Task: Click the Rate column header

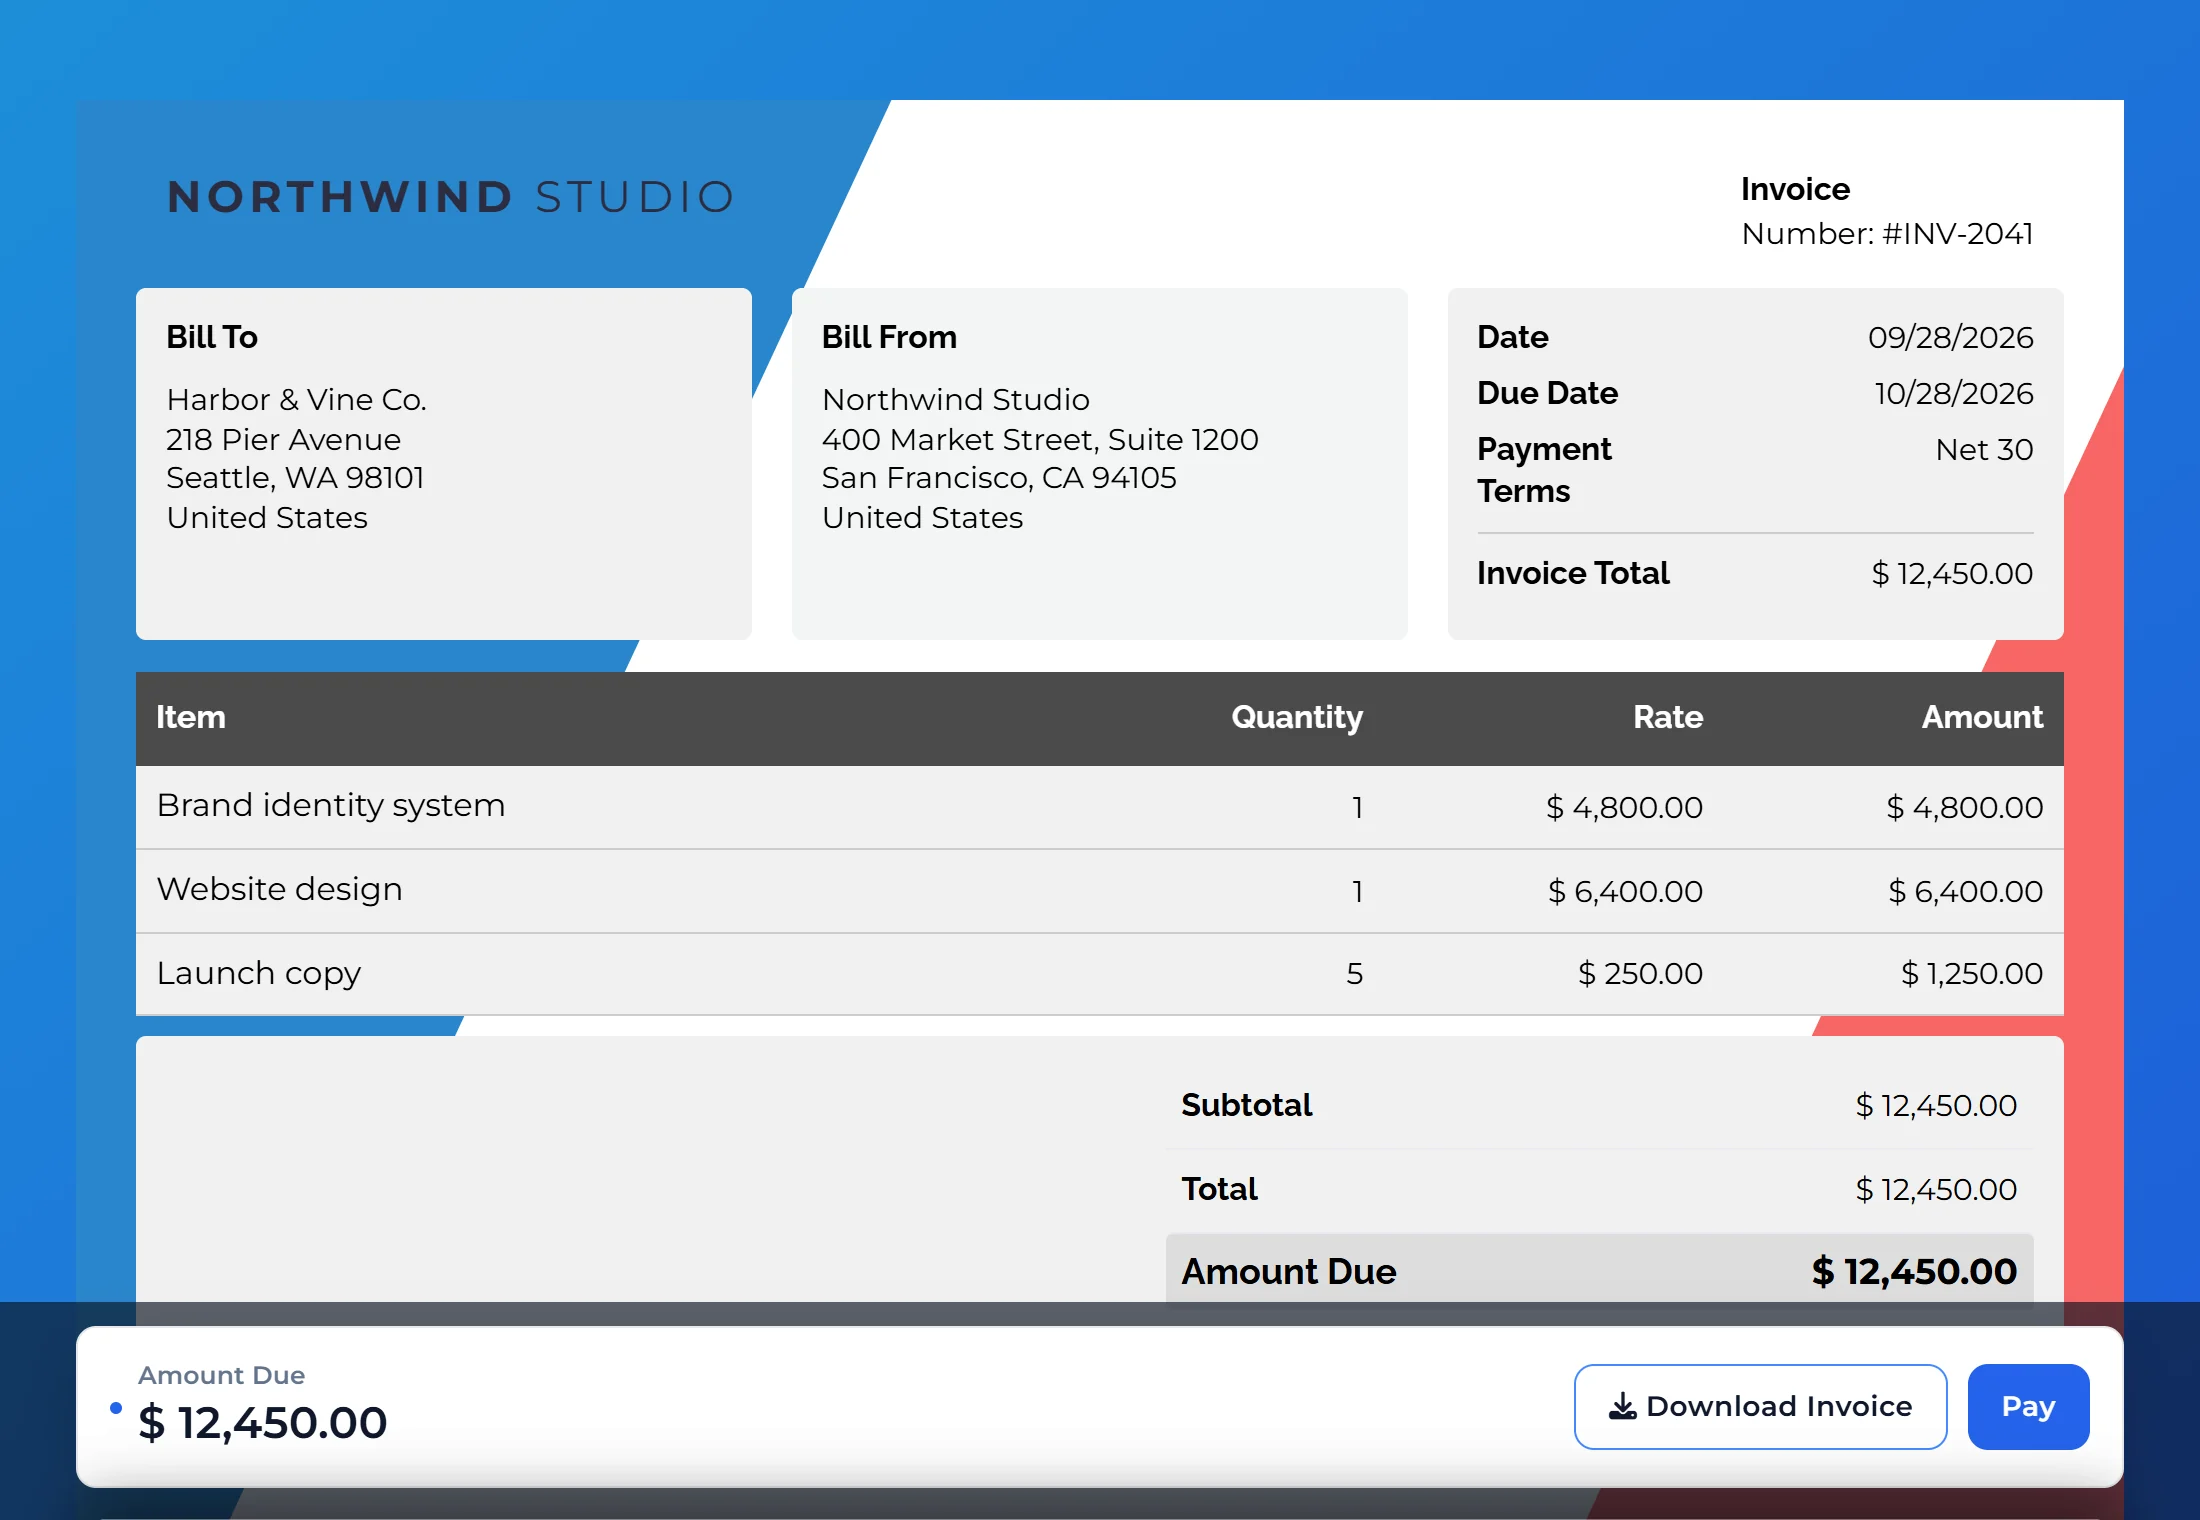Action: pos(1668,717)
